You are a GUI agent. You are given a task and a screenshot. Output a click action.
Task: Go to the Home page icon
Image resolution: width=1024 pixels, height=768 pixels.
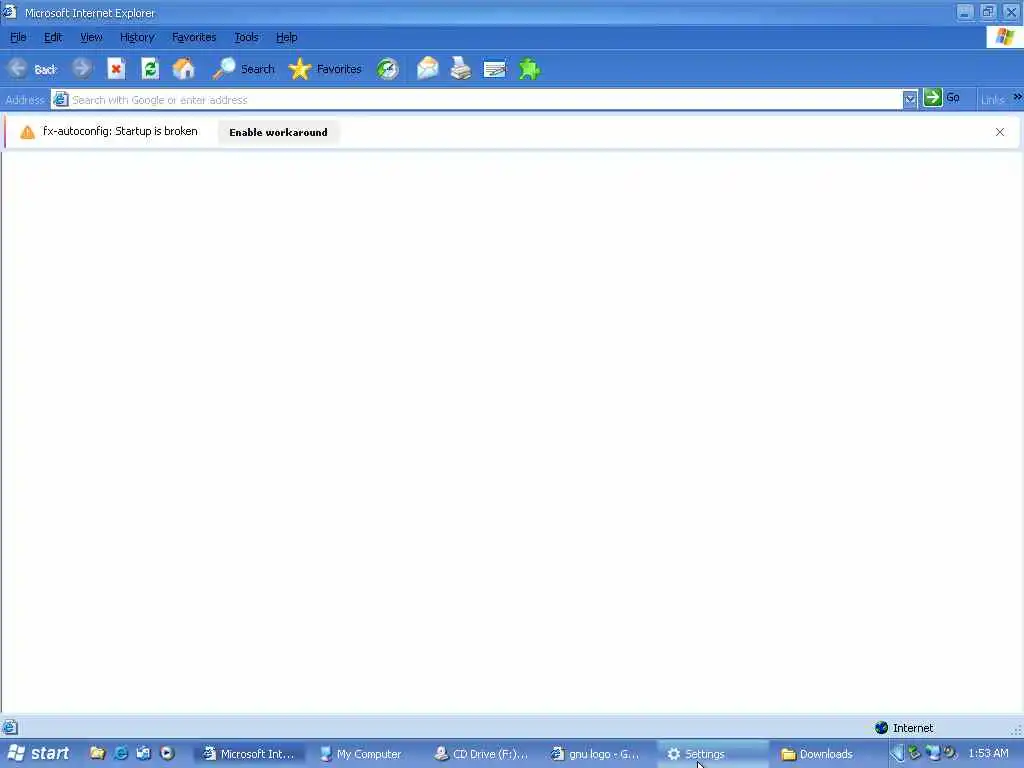184,69
